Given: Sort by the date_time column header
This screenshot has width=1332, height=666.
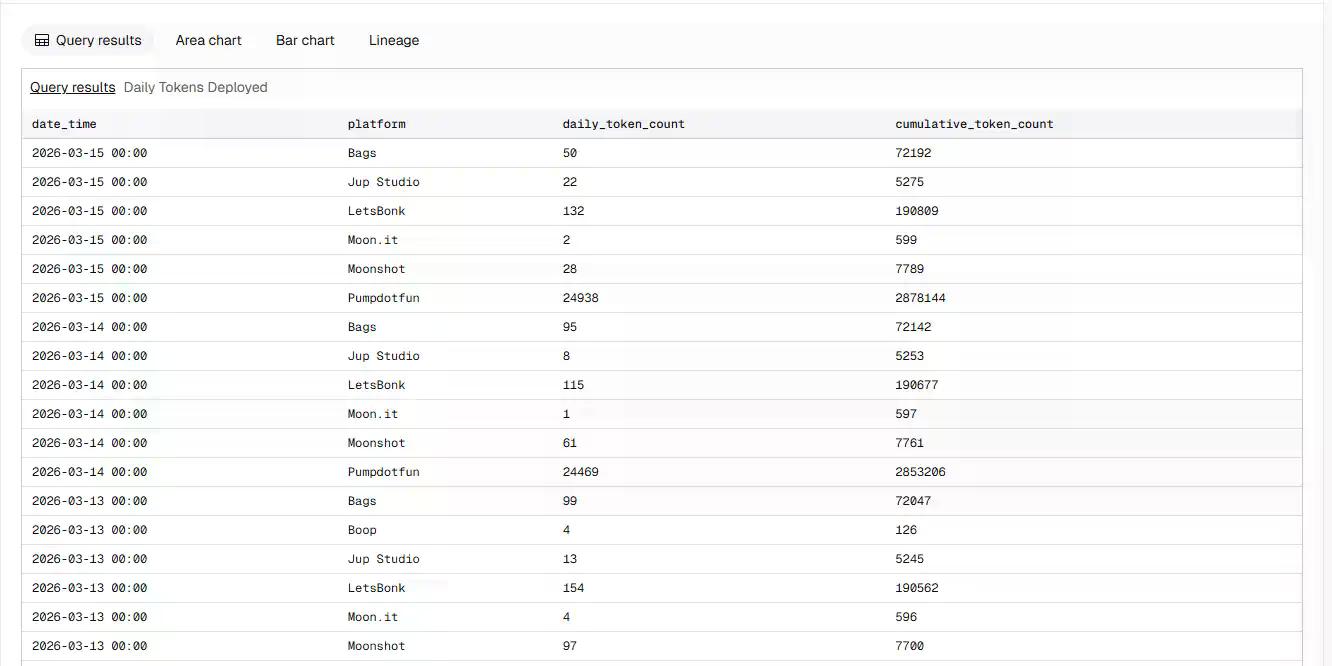Looking at the screenshot, I should pos(64,124).
